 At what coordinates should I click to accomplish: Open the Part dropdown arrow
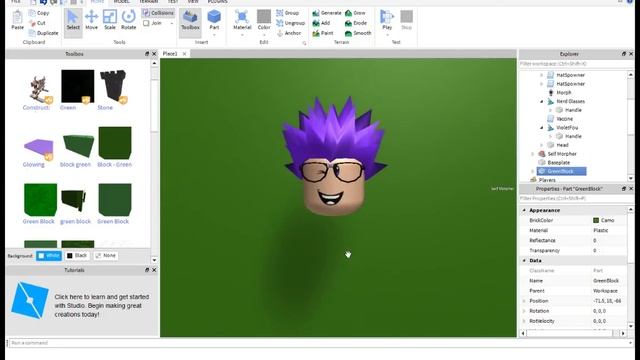214,35
